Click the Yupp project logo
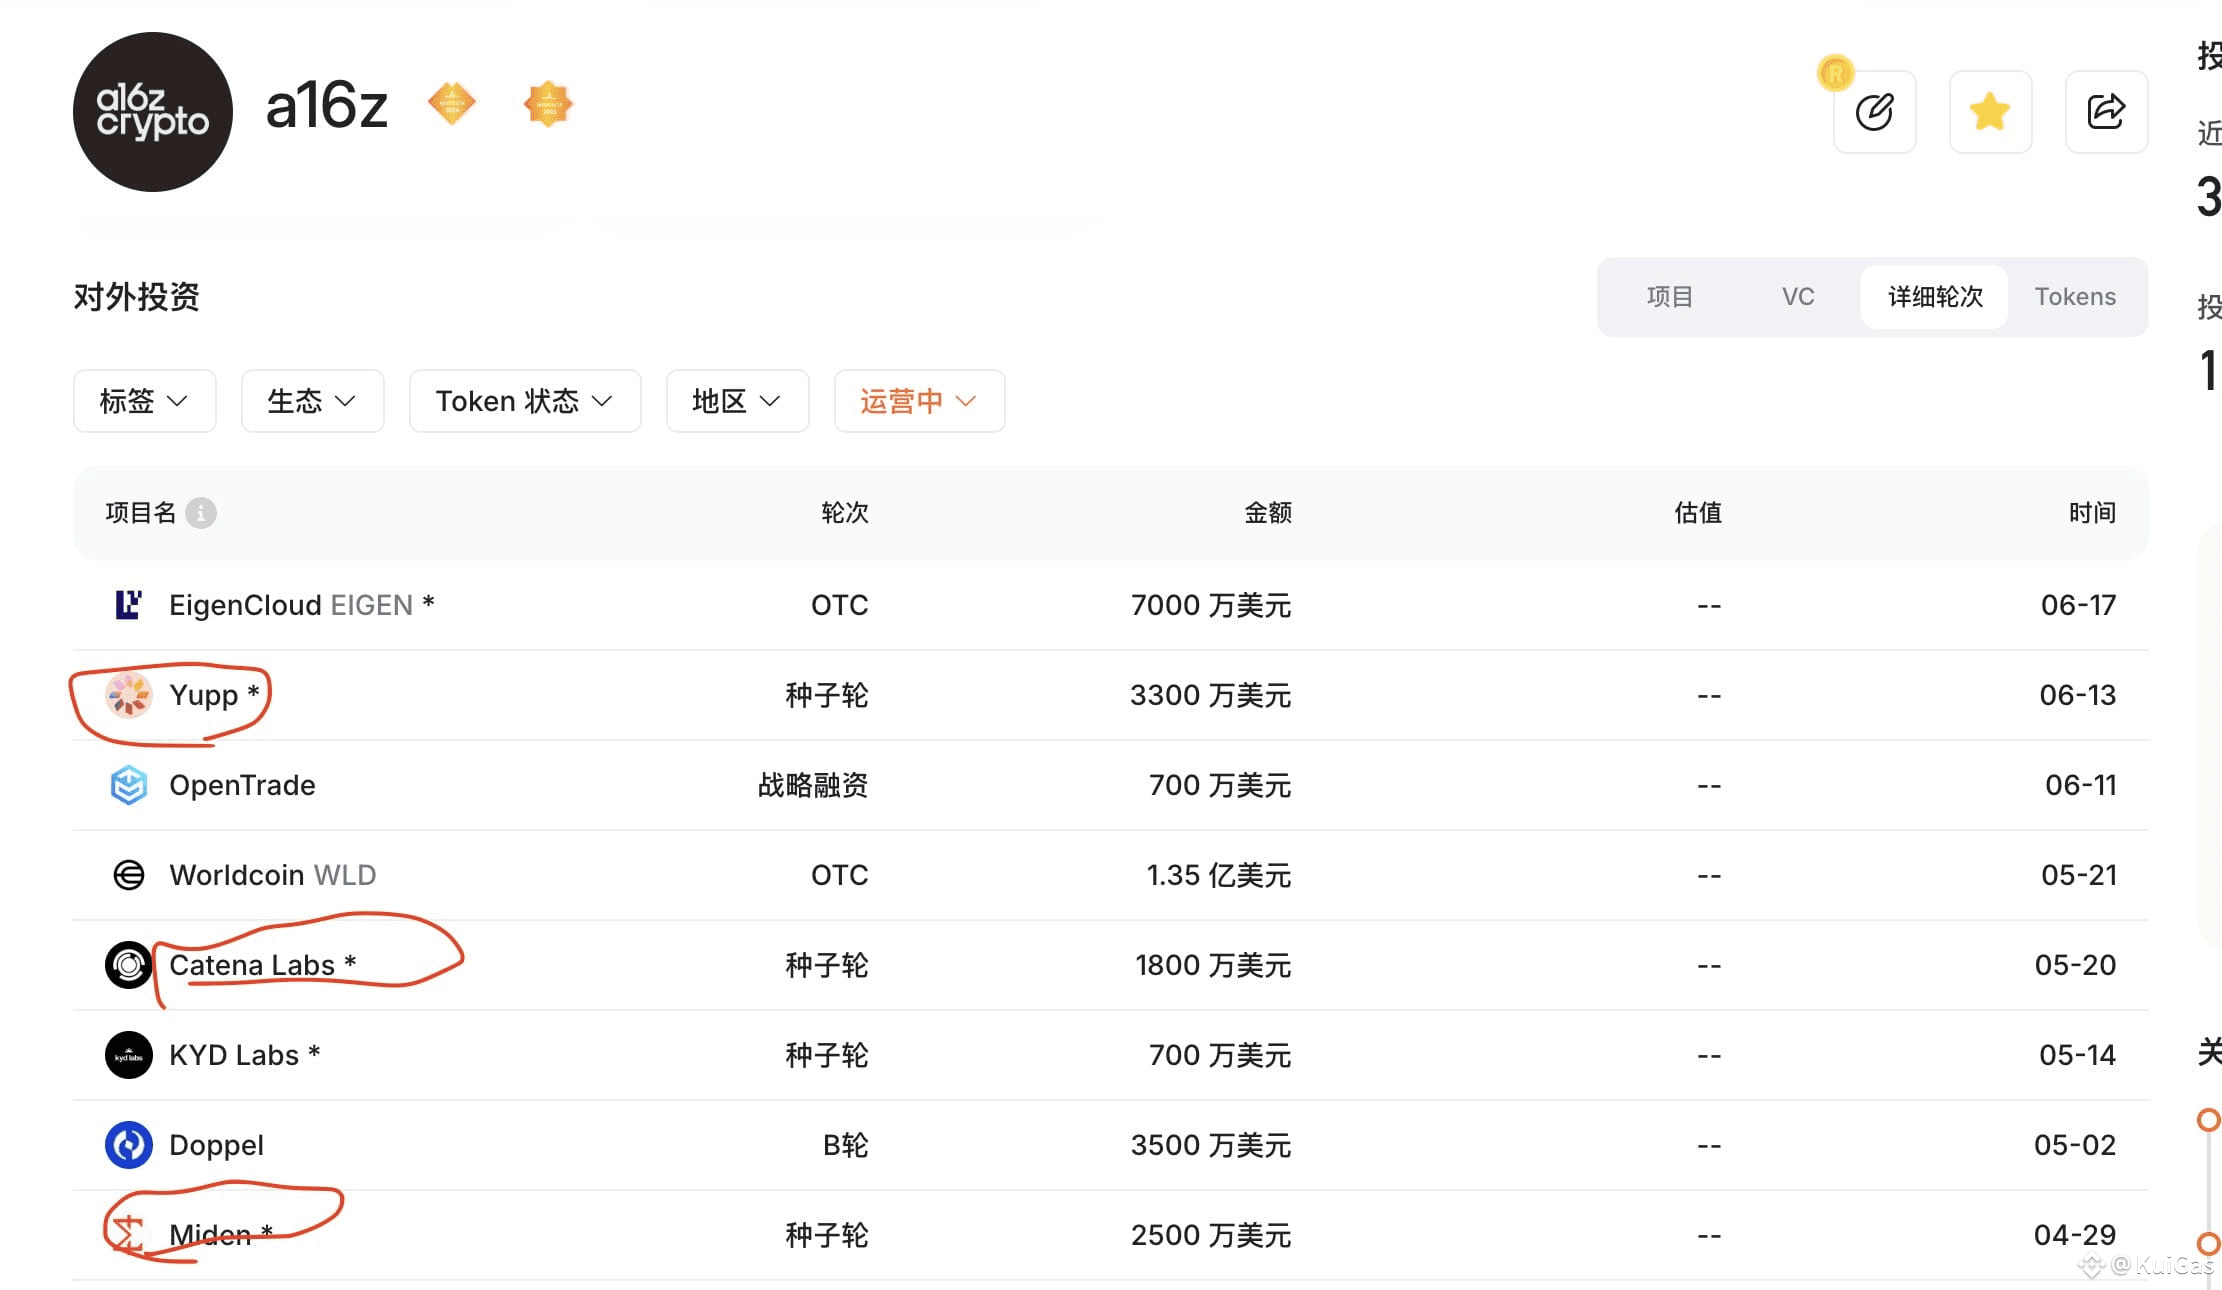 [x=129, y=695]
